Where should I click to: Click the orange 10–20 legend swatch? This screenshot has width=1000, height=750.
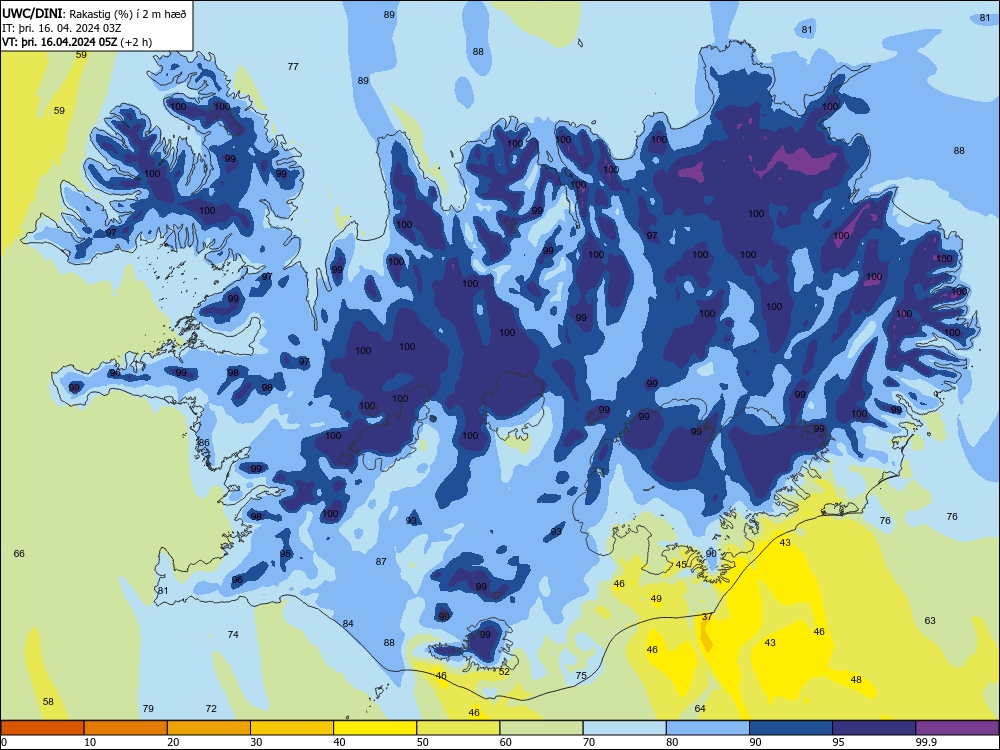[x=126, y=728]
